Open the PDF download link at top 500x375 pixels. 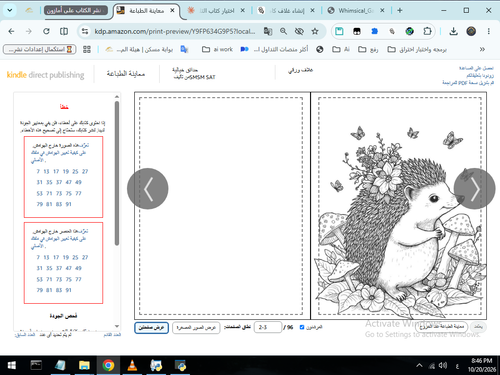pyautogui.click(x=468, y=83)
